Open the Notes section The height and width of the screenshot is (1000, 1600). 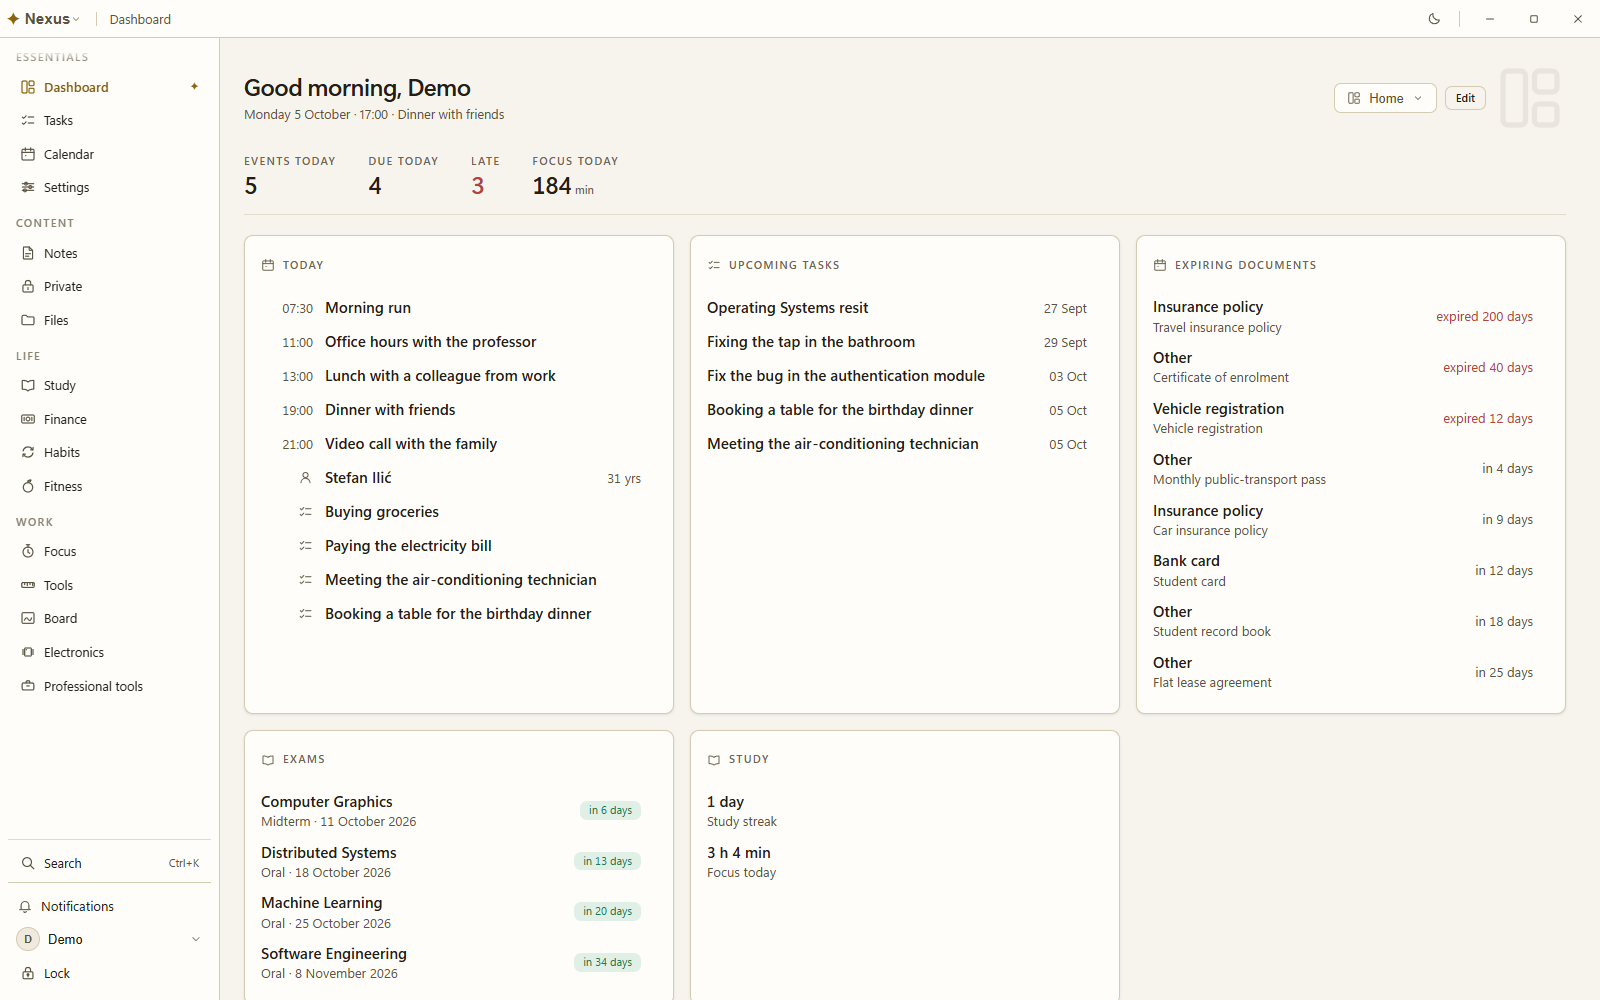click(x=109, y=254)
